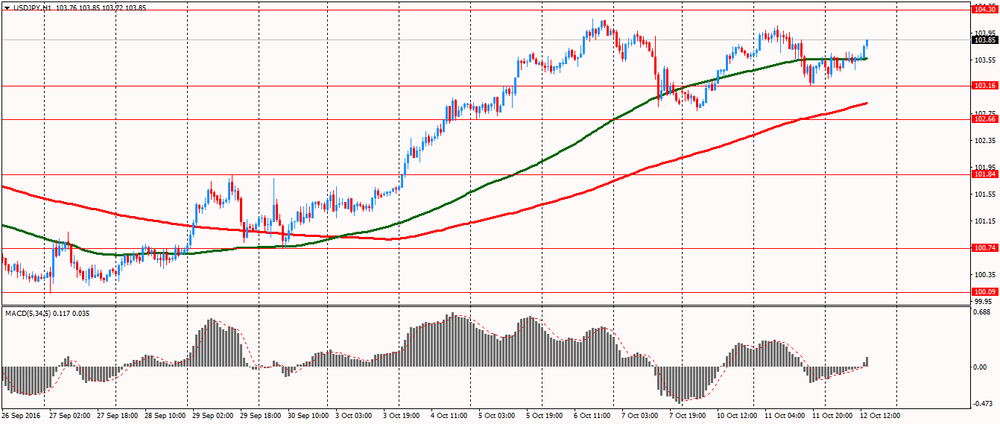Select the 29 Sep 02:00 time label
The height and width of the screenshot is (424, 1000).
click(x=214, y=414)
